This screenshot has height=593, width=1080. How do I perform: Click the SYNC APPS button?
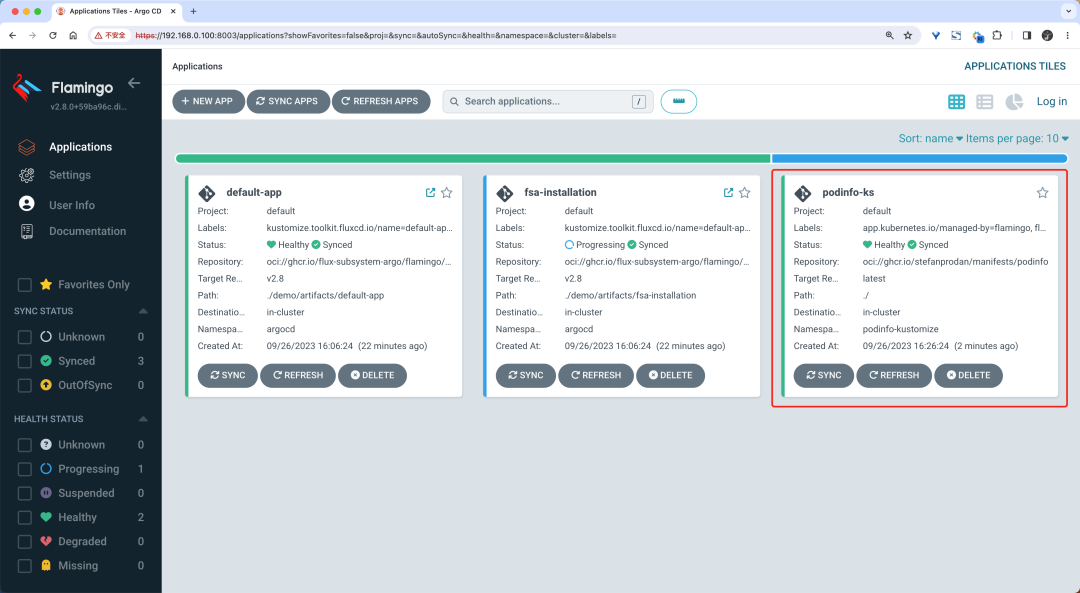pos(288,101)
